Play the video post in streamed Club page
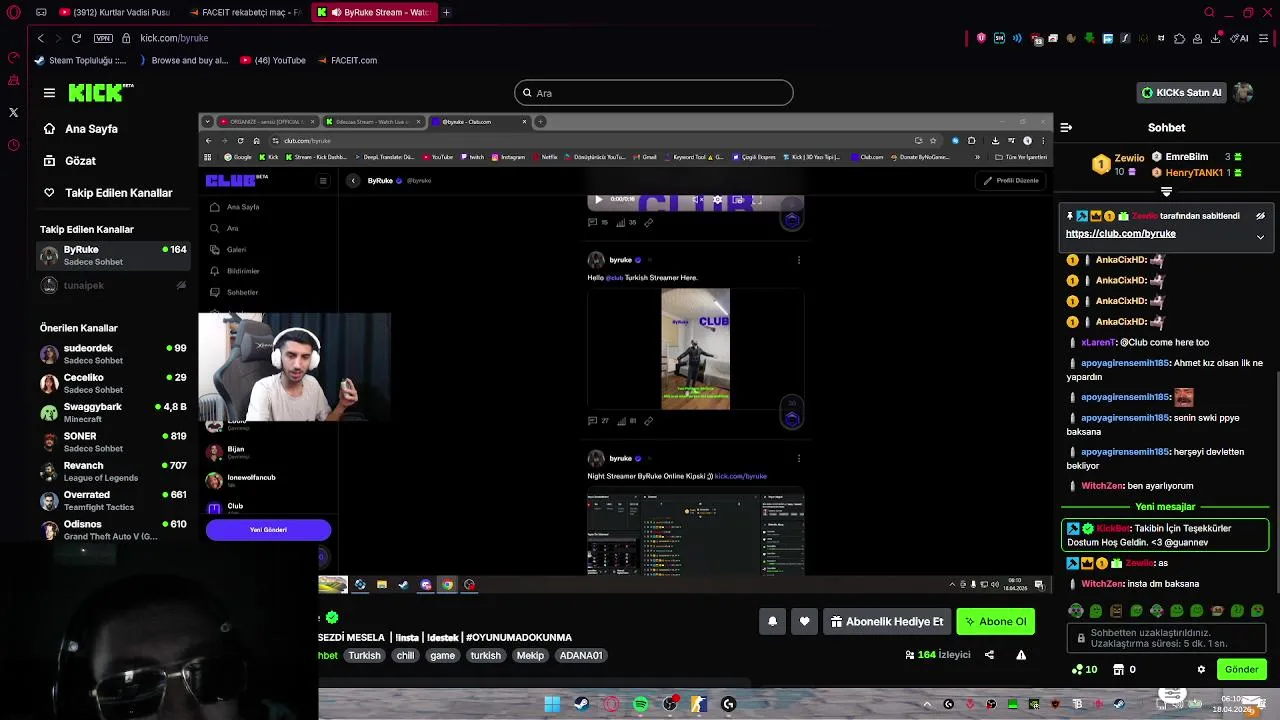 598,199
